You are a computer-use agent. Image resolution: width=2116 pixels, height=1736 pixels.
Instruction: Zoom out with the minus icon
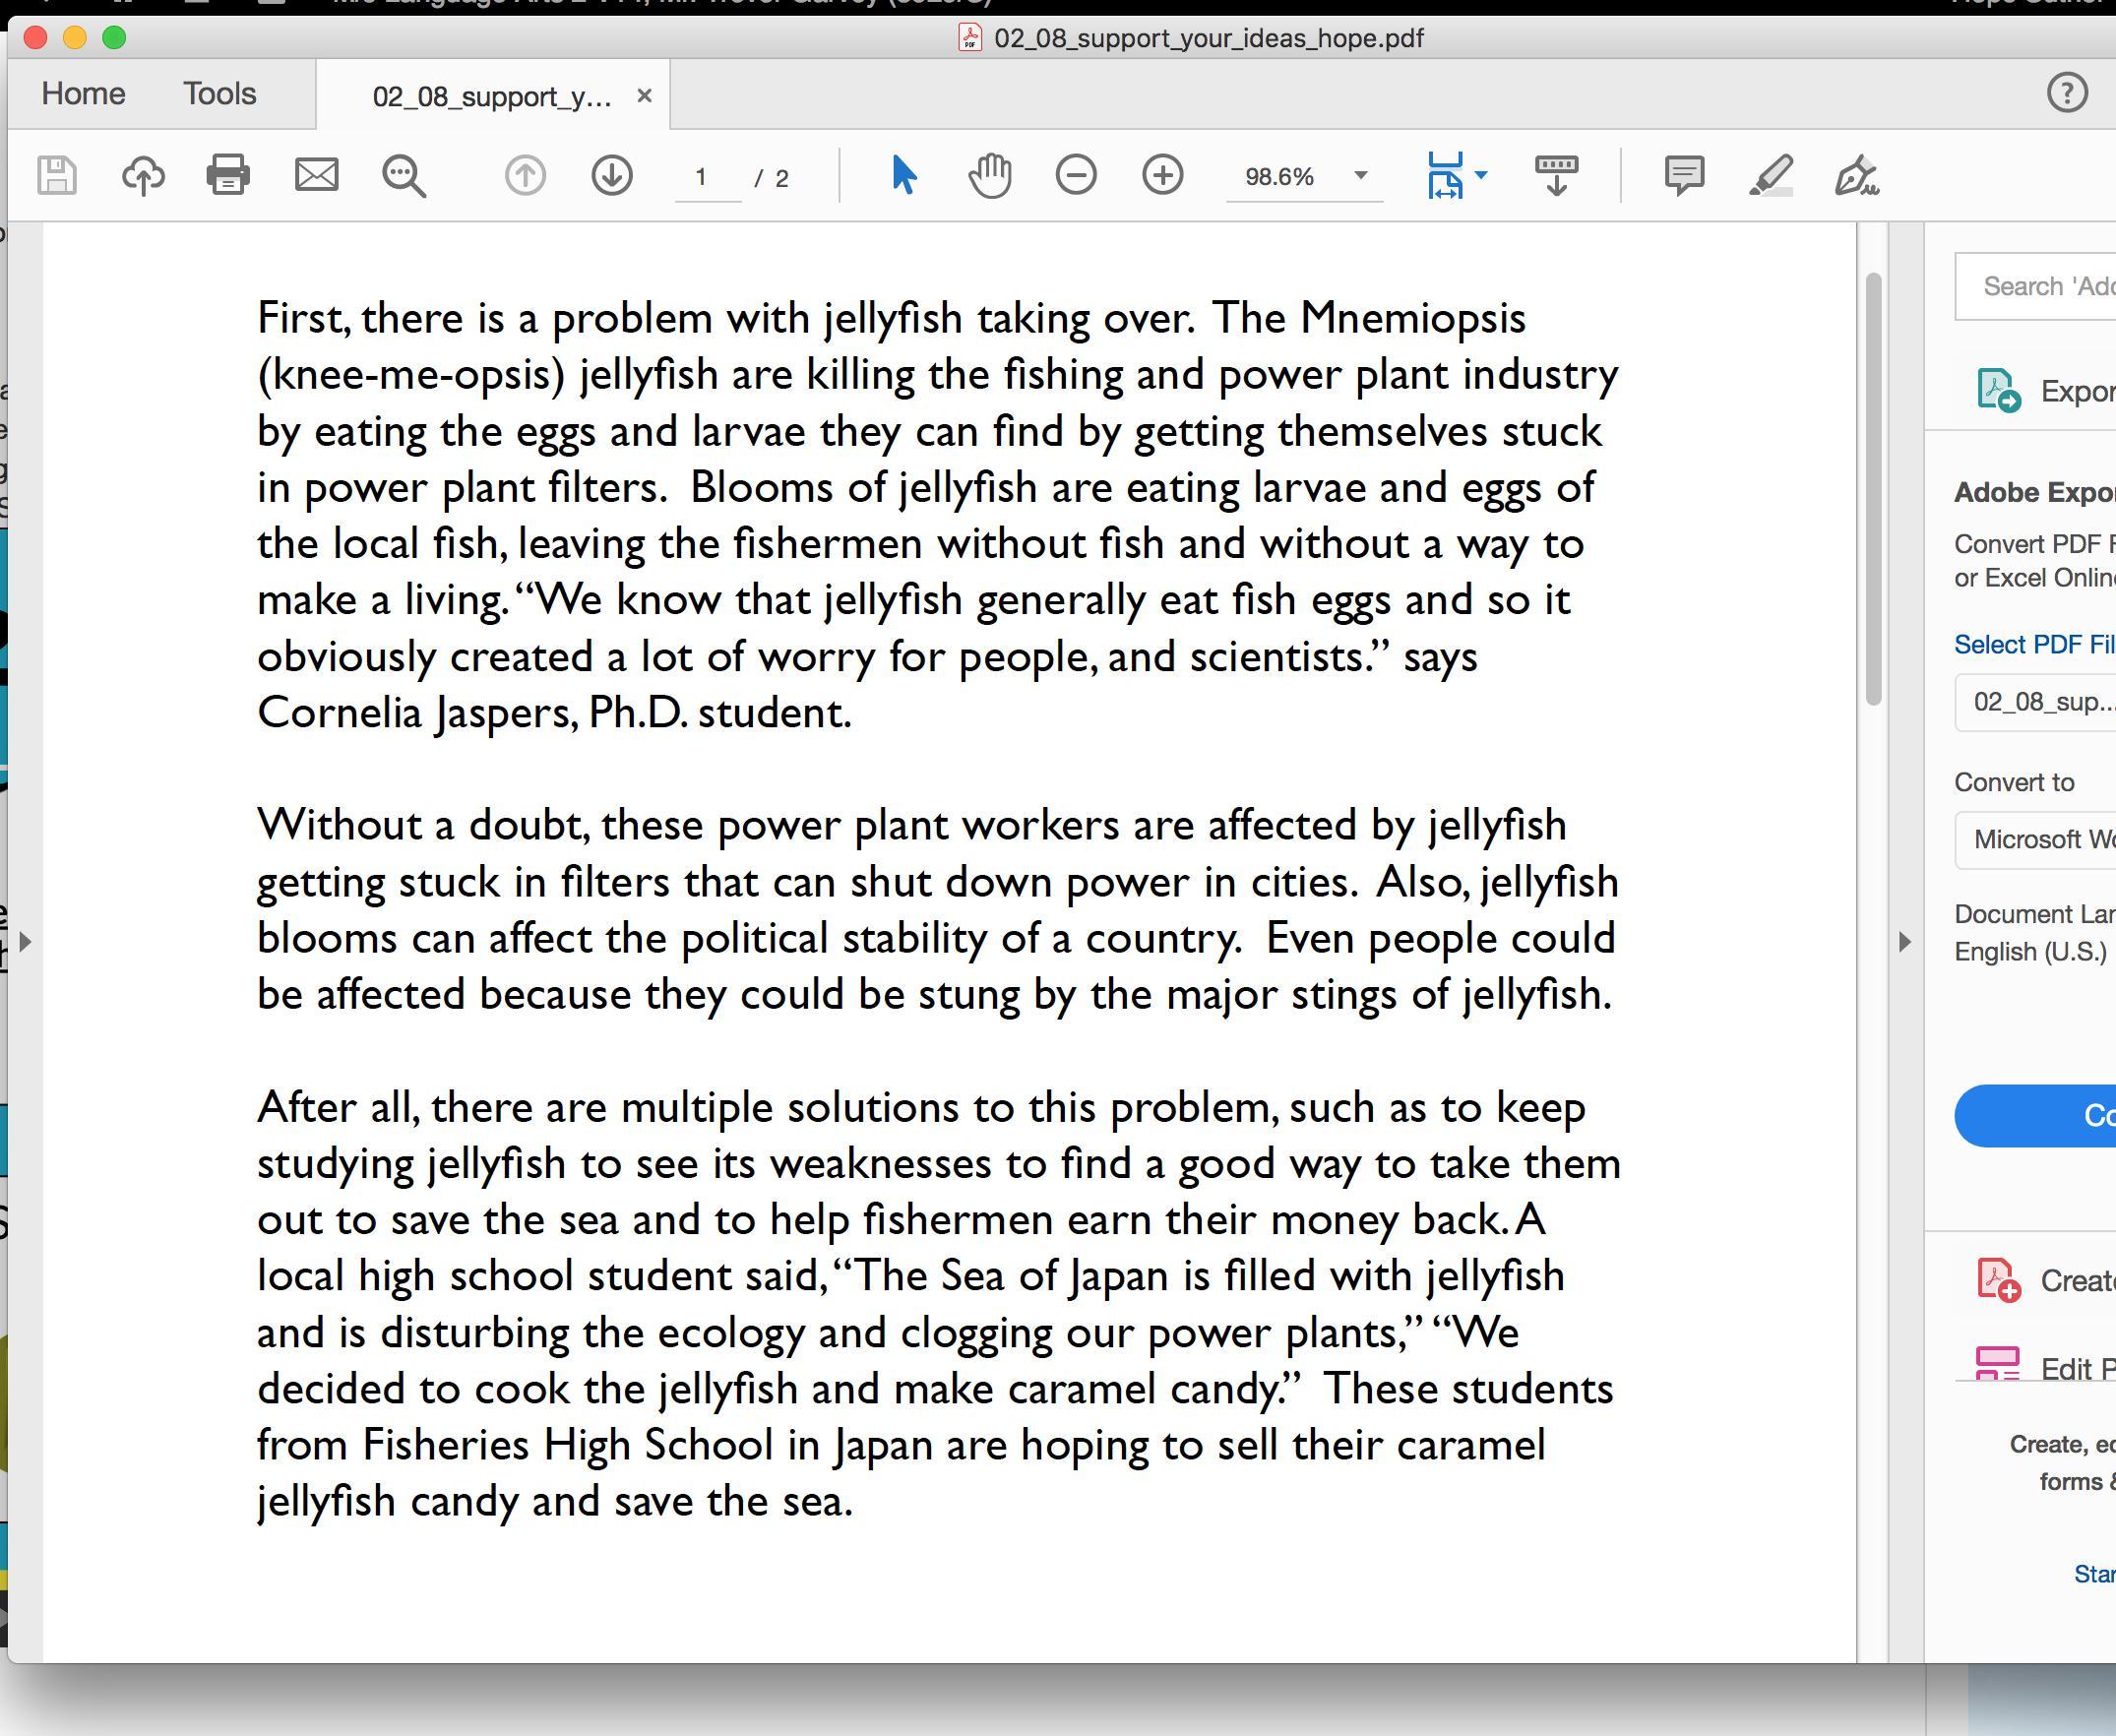pyautogui.click(x=1076, y=176)
